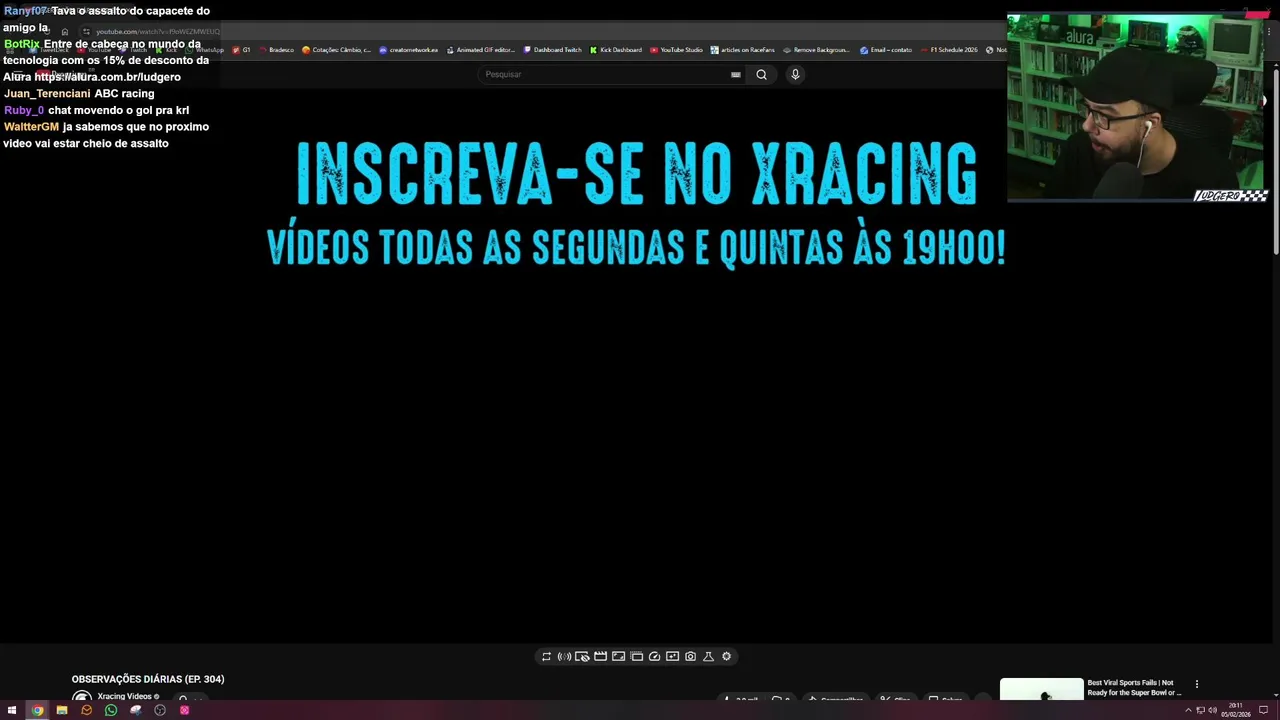Open Chrome from the taskbar
The image size is (1280, 720).
point(37,710)
